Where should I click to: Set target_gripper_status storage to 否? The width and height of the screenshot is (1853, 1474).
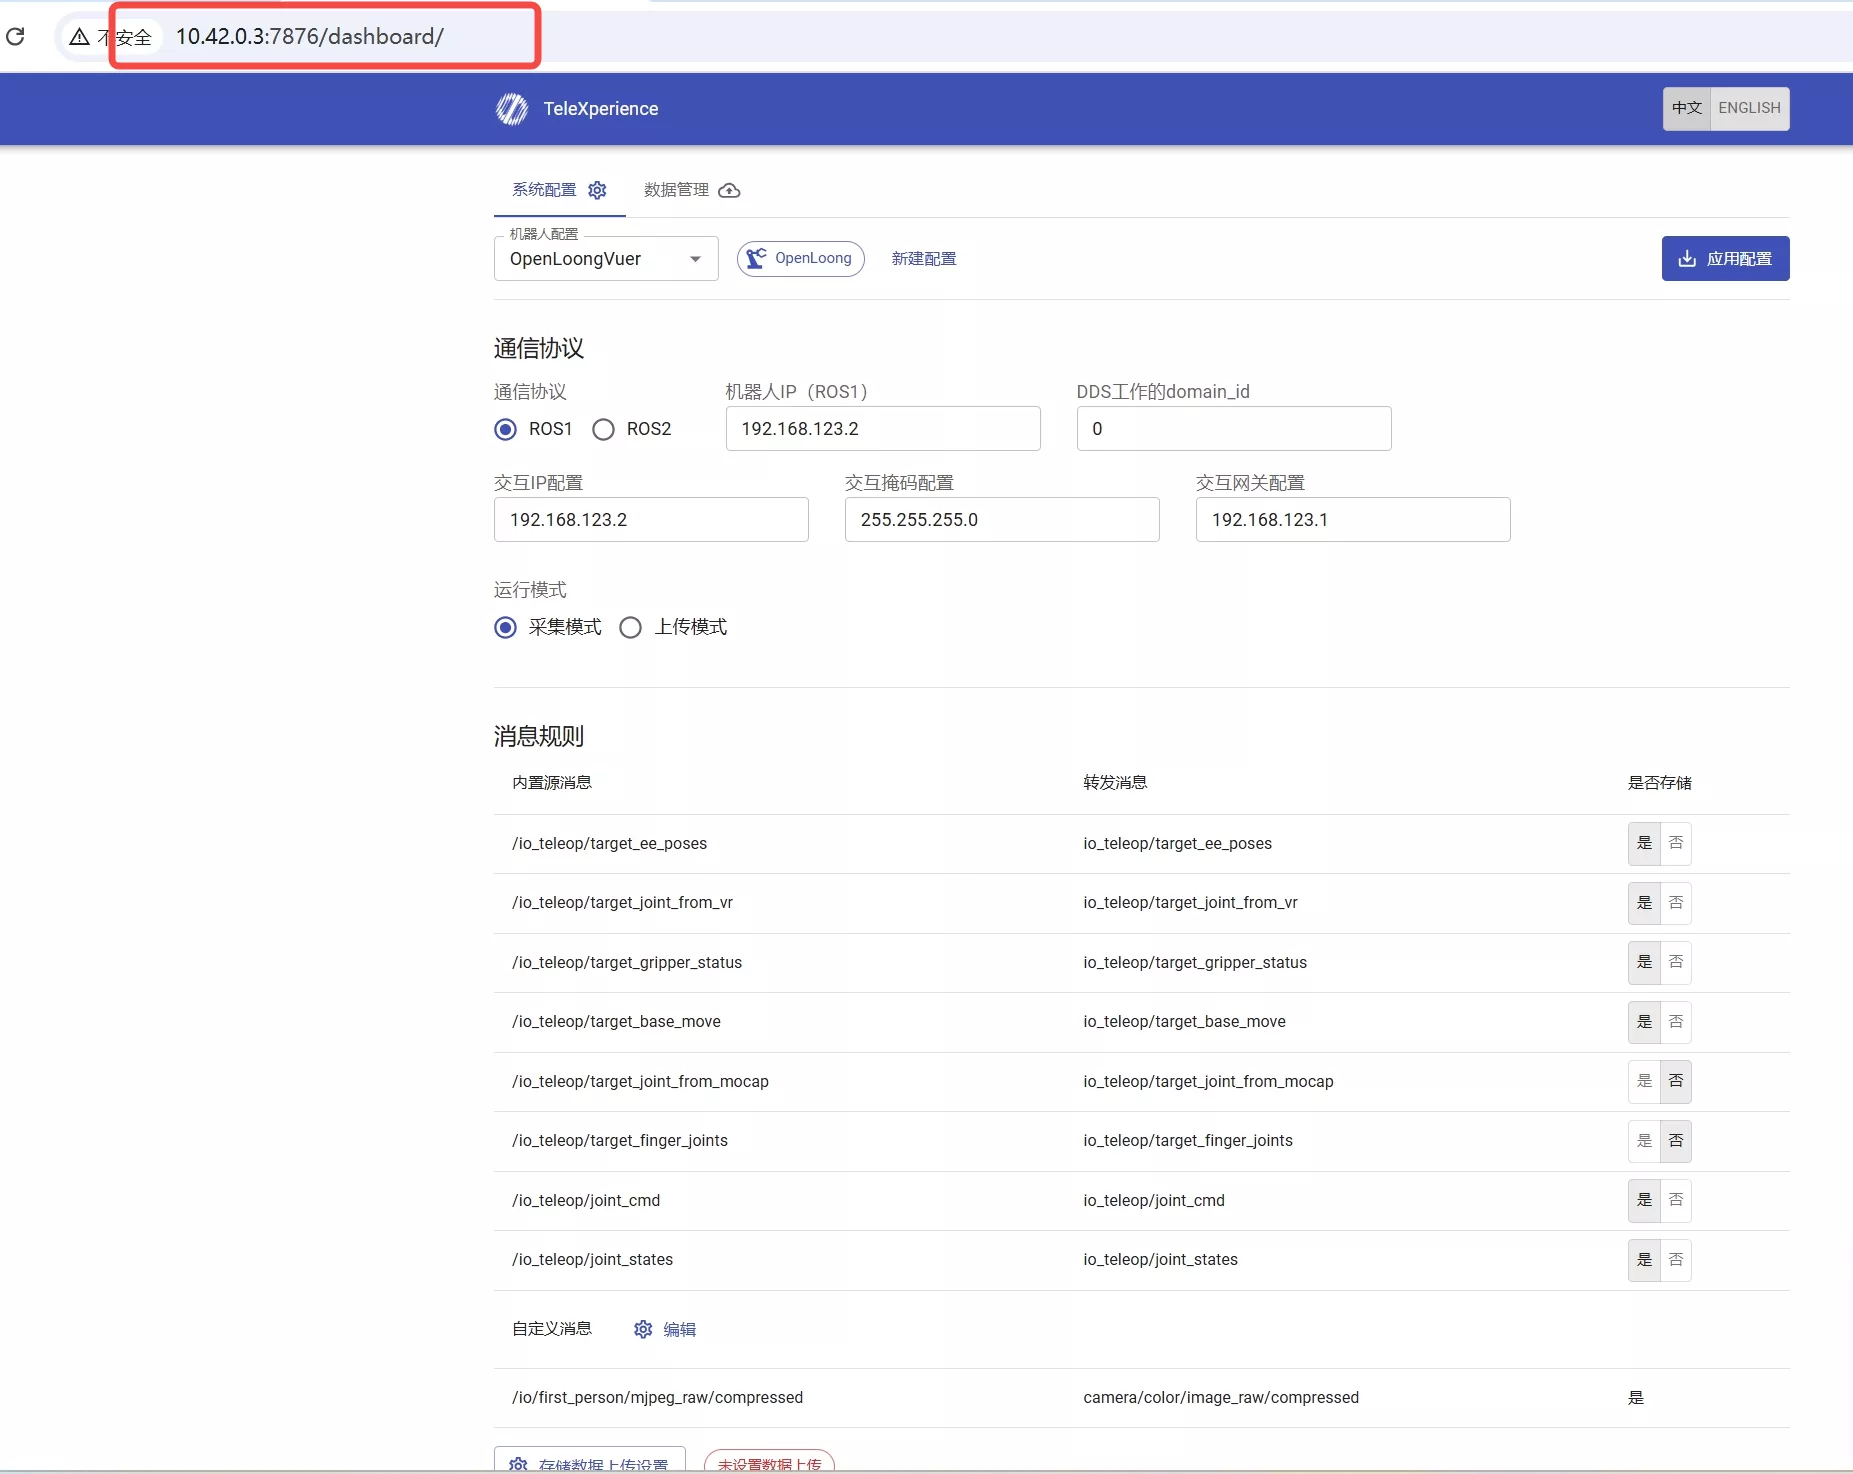(x=1676, y=963)
